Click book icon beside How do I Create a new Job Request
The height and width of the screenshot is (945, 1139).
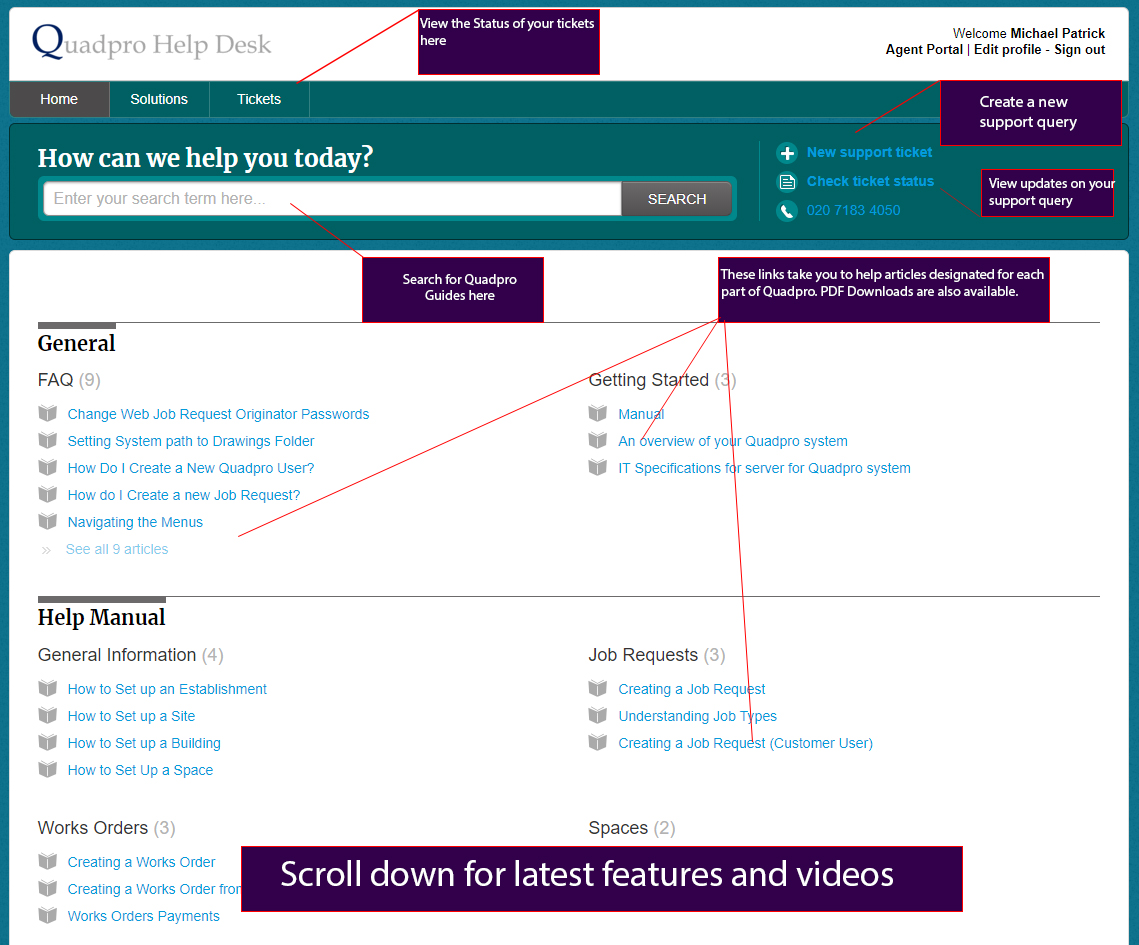point(48,495)
